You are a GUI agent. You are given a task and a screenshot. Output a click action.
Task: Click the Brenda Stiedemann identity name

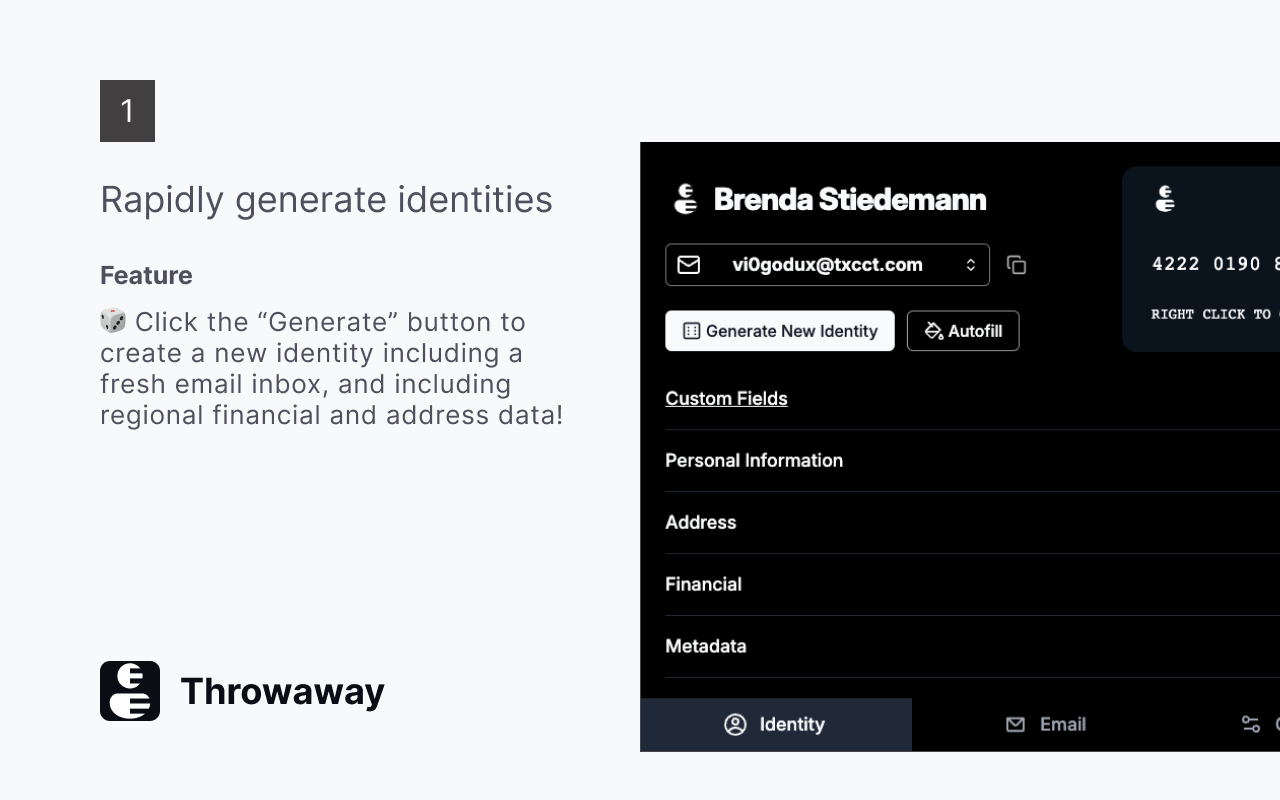coord(850,199)
